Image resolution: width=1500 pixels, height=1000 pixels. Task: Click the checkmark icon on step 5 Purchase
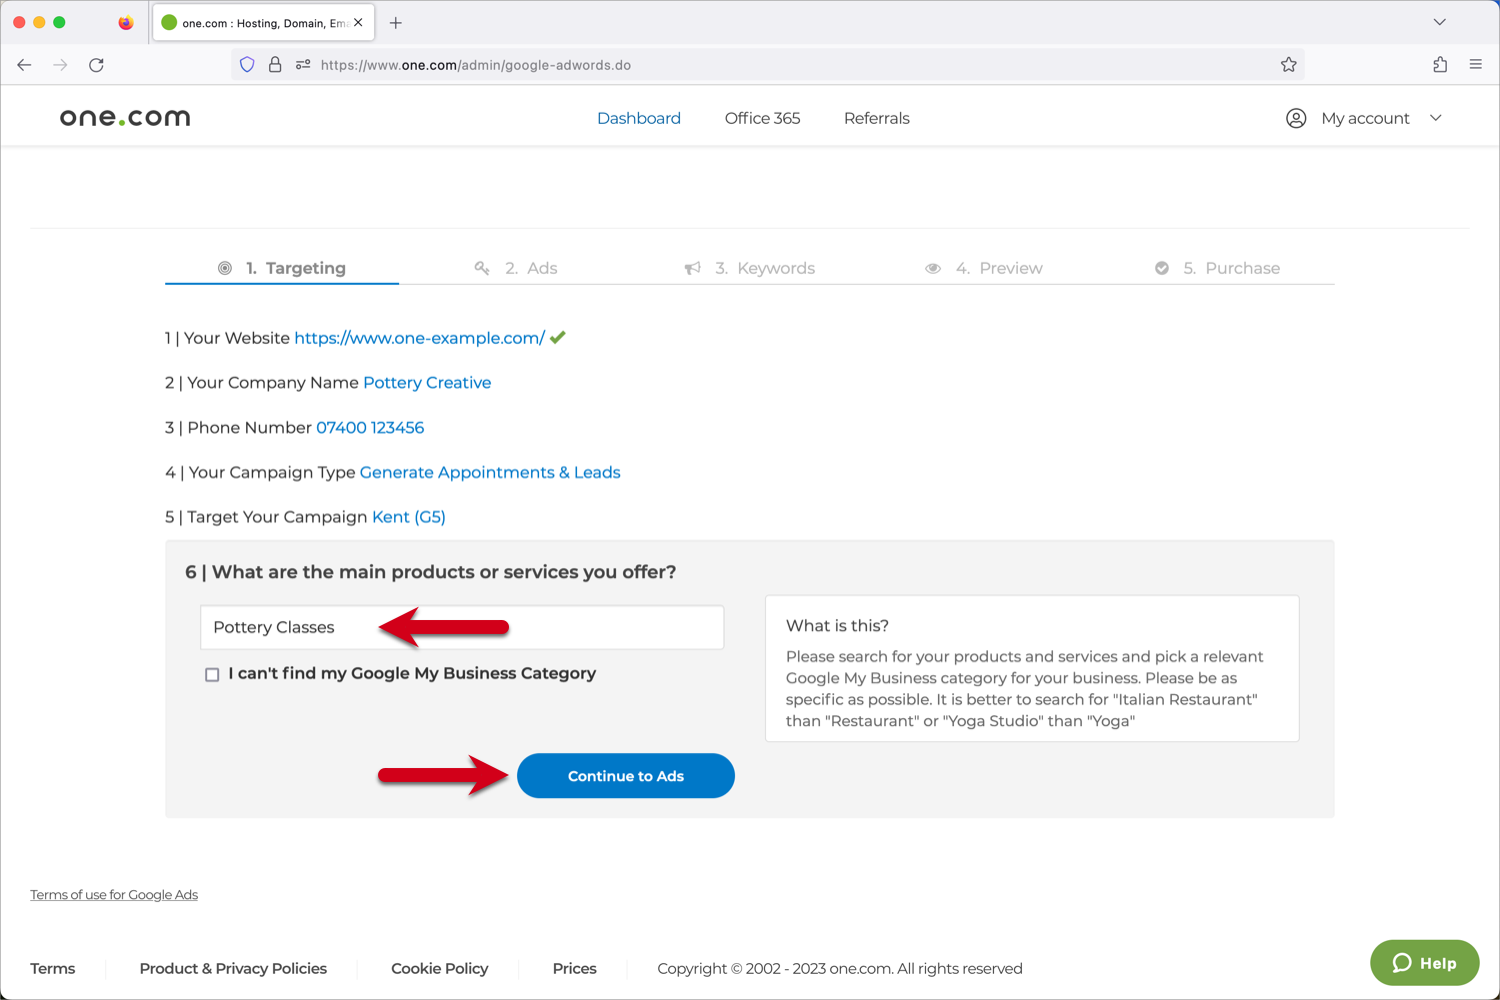[1162, 268]
